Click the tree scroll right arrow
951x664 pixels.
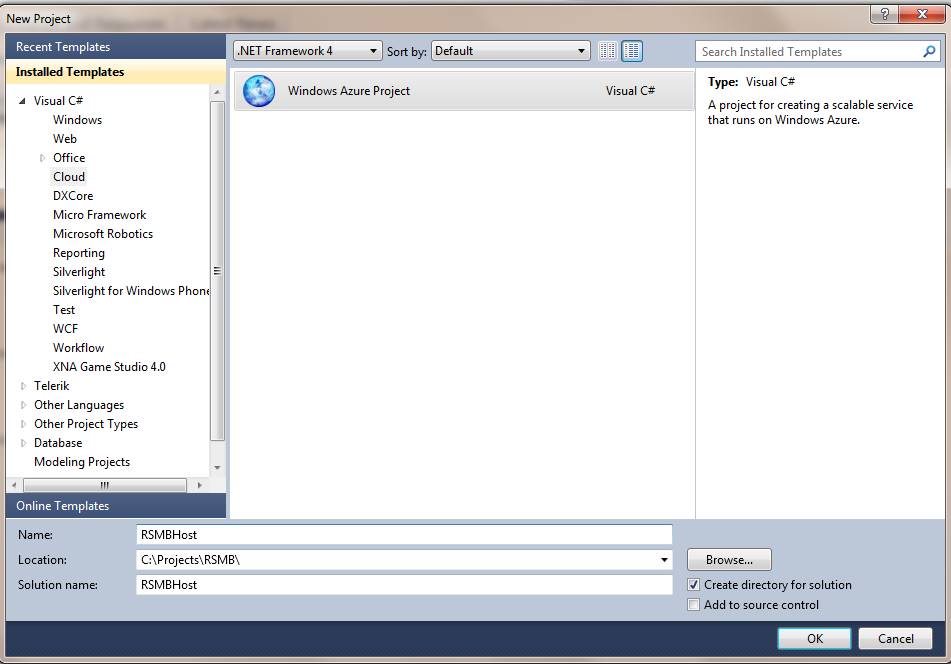point(200,485)
